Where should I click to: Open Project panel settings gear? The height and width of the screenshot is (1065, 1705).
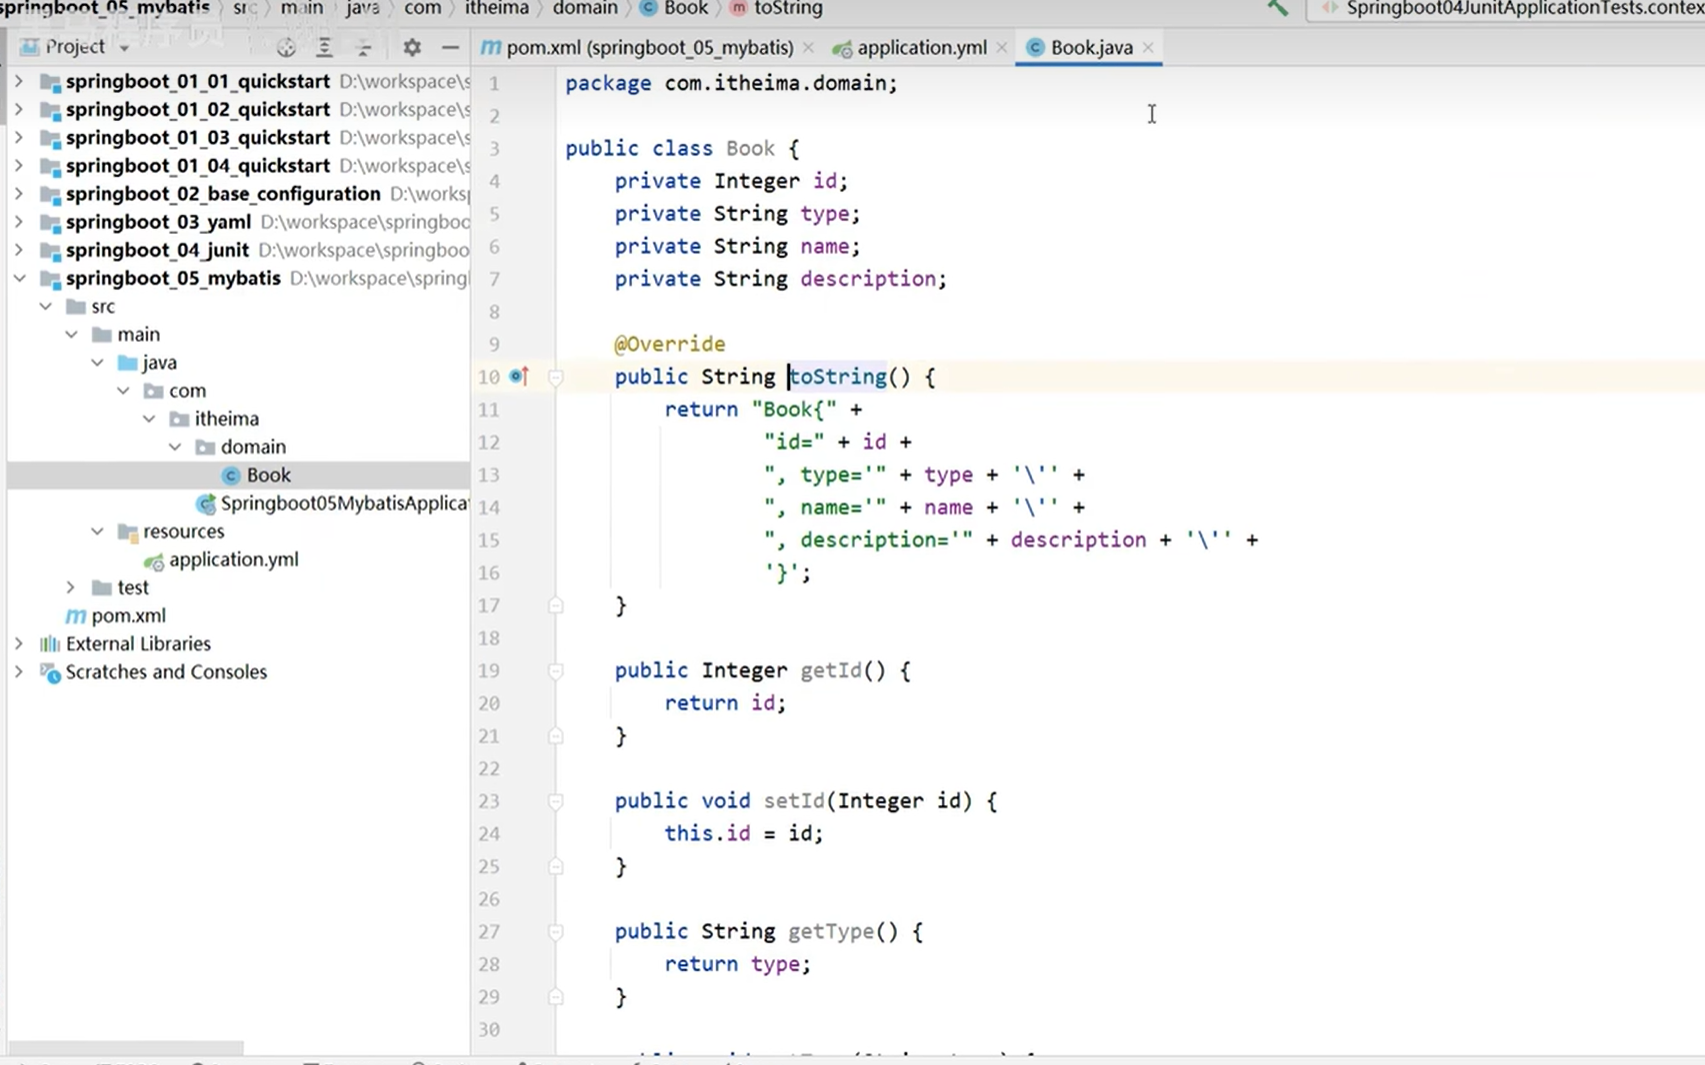[412, 47]
